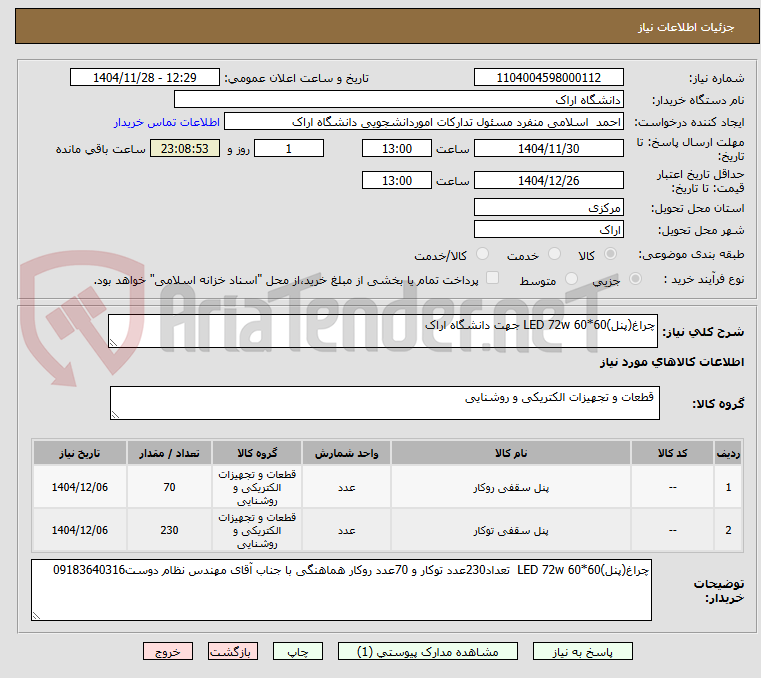Select the کالا radio button

pyautogui.click(x=611, y=254)
